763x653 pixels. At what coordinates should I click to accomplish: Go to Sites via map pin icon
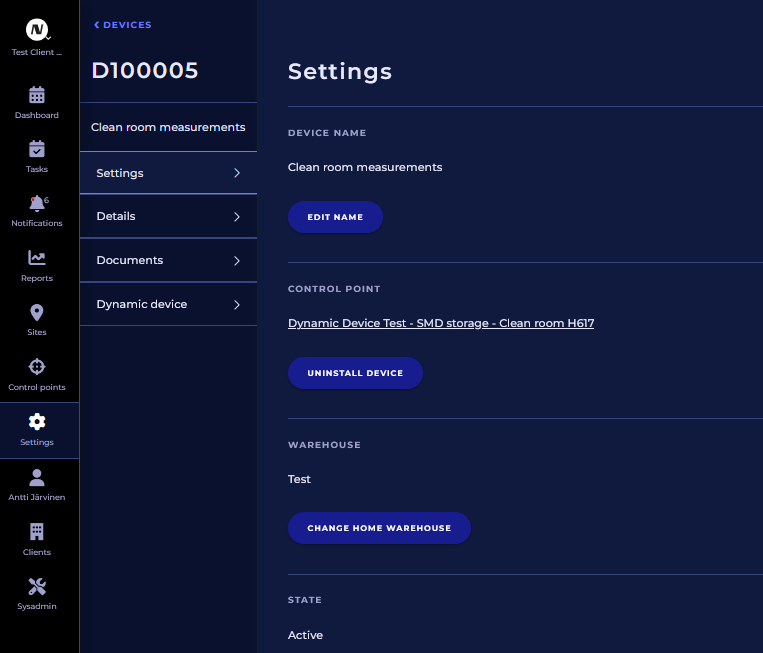tap(37, 313)
